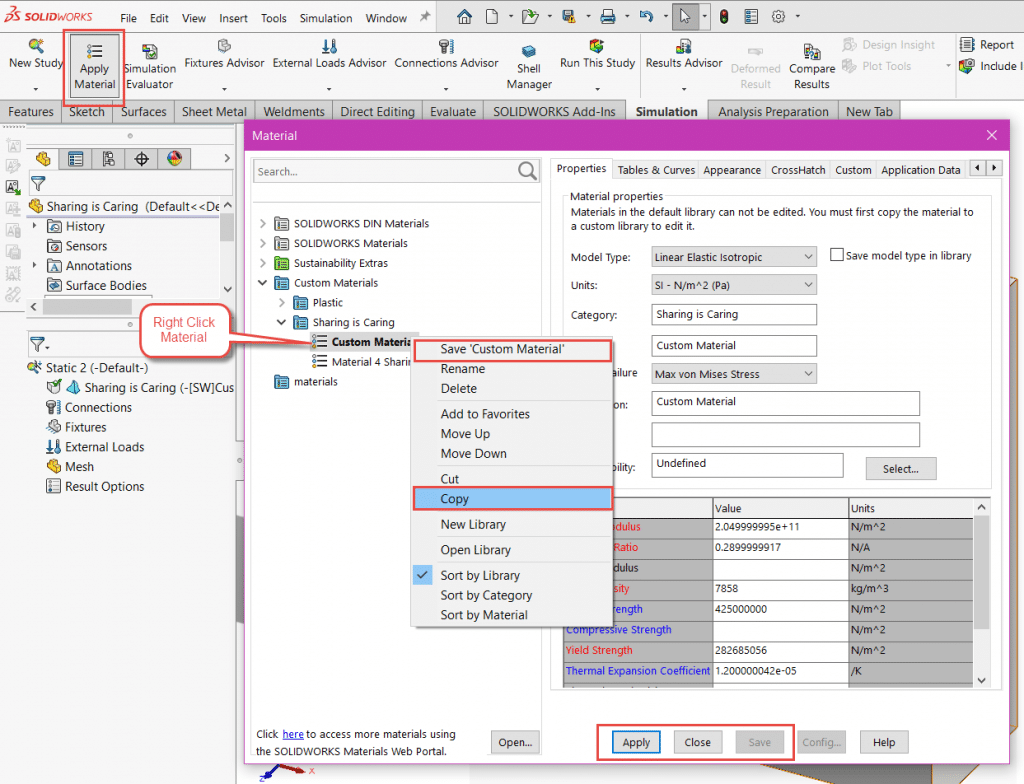Switch to Tables & Curves tab
The width and height of the screenshot is (1024, 784).
coord(656,170)
